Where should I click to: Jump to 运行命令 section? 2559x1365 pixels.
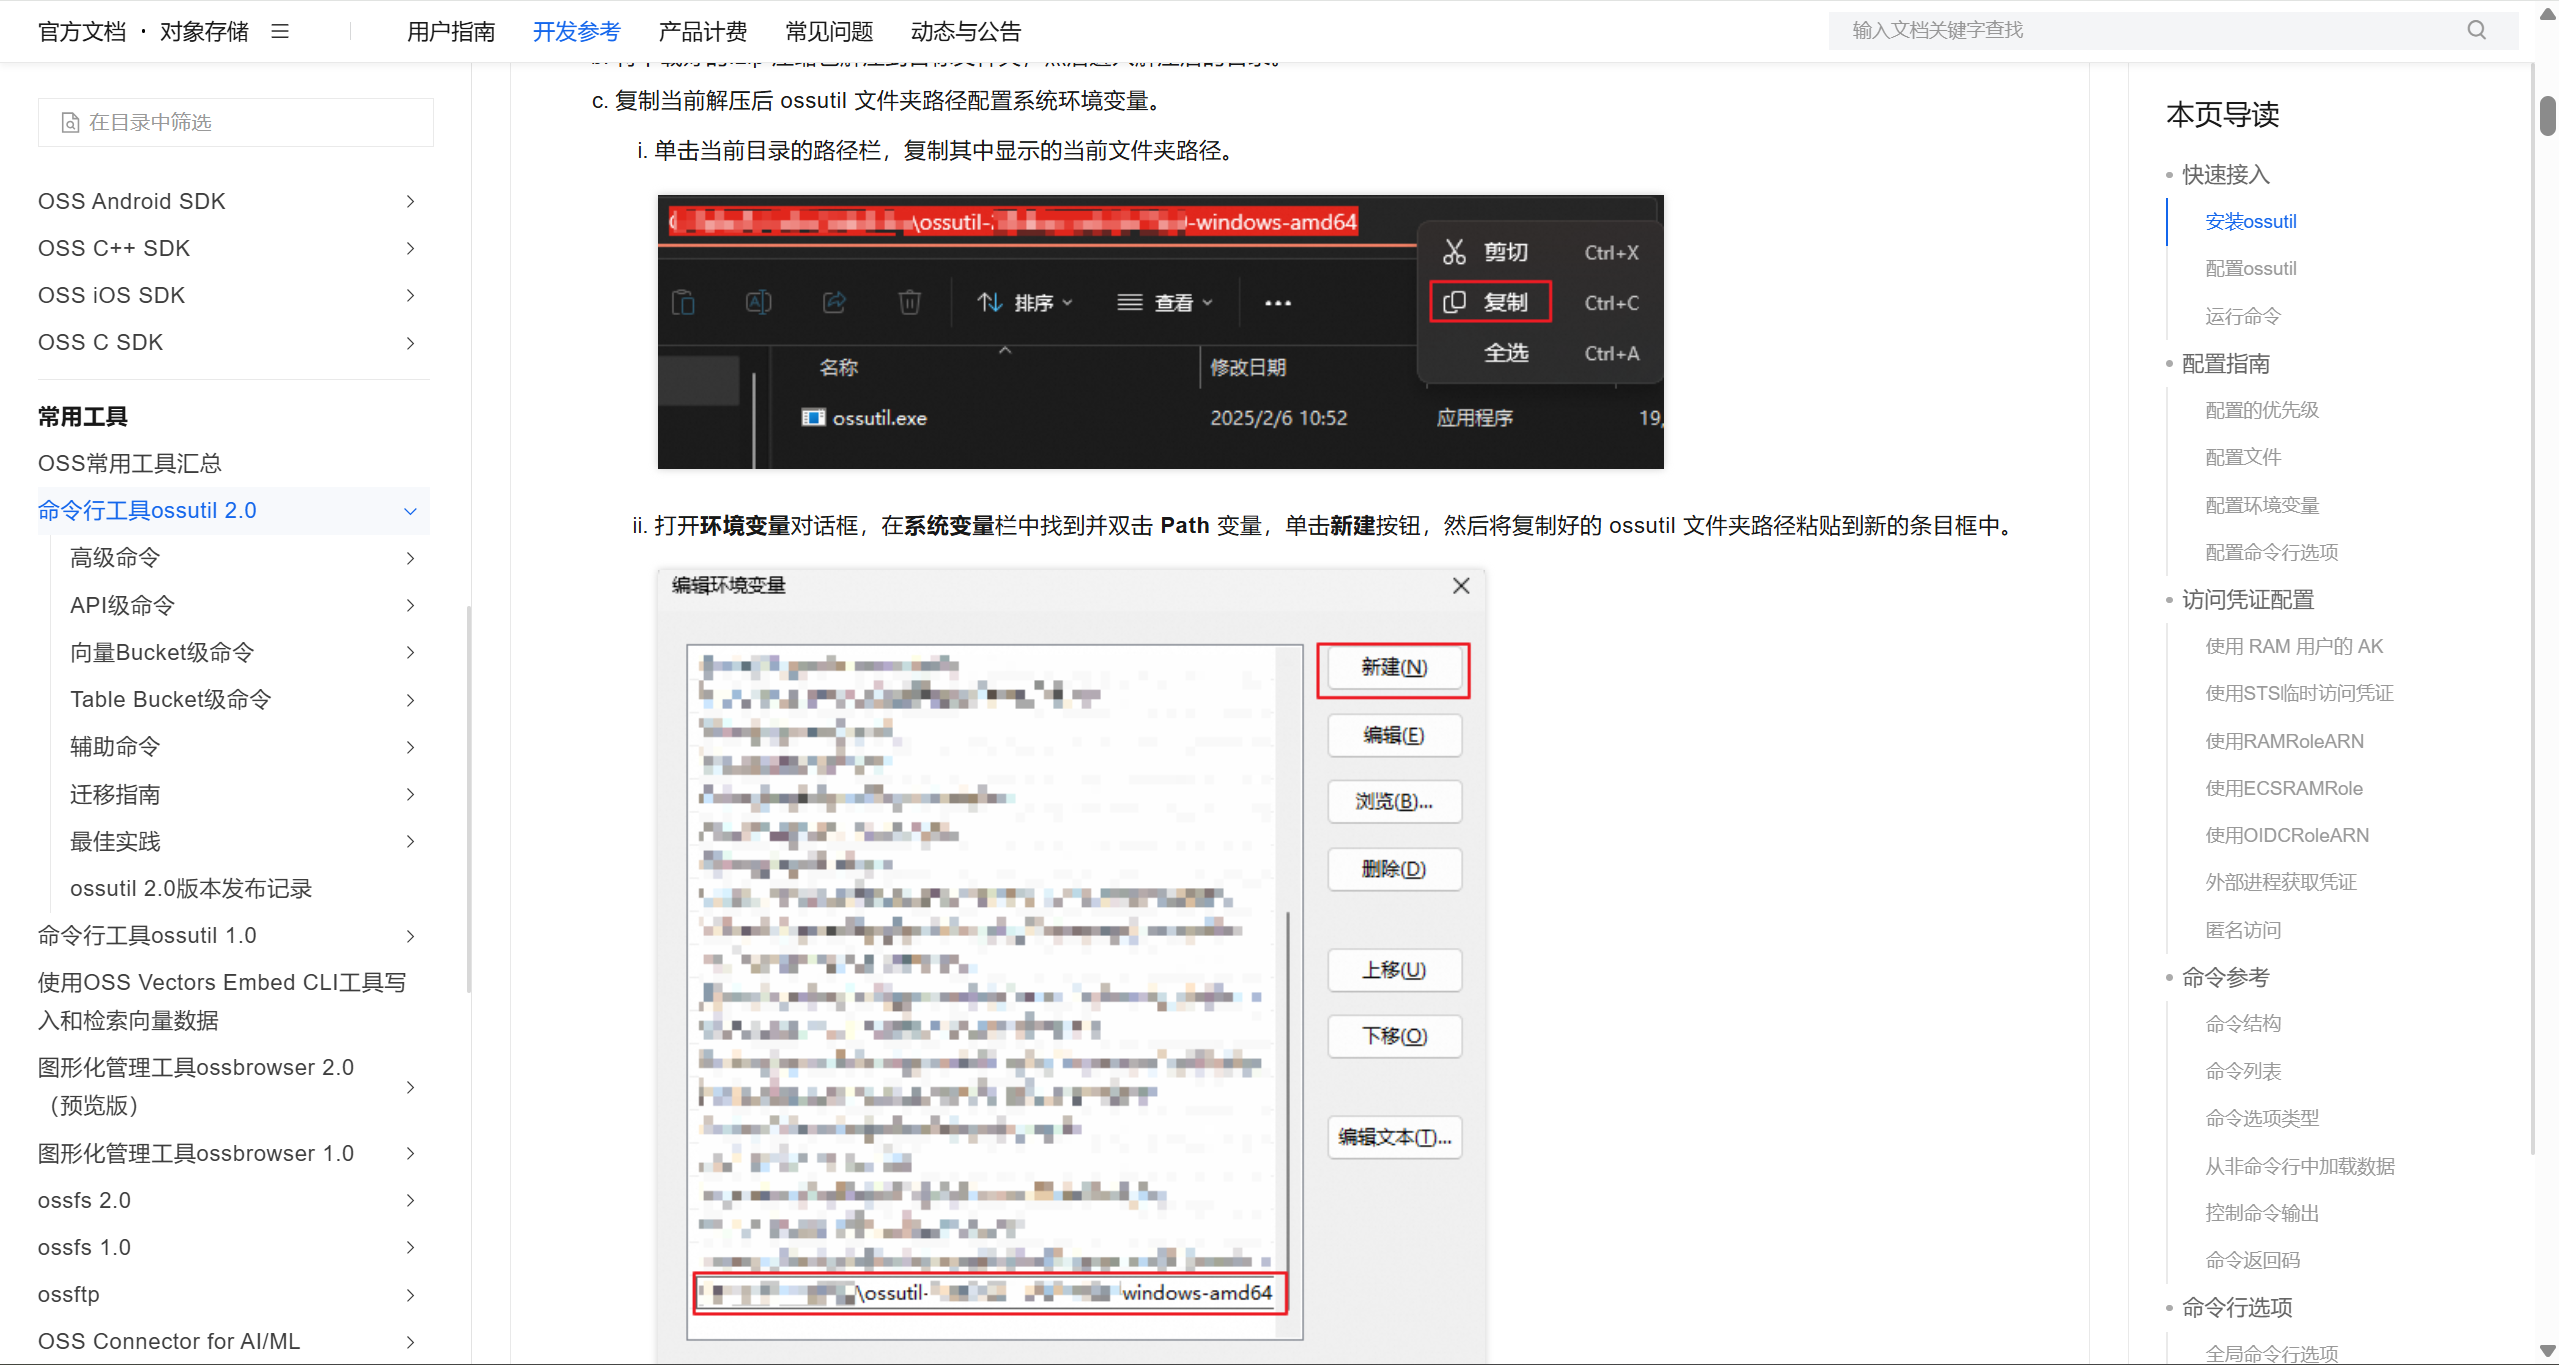2243,316
